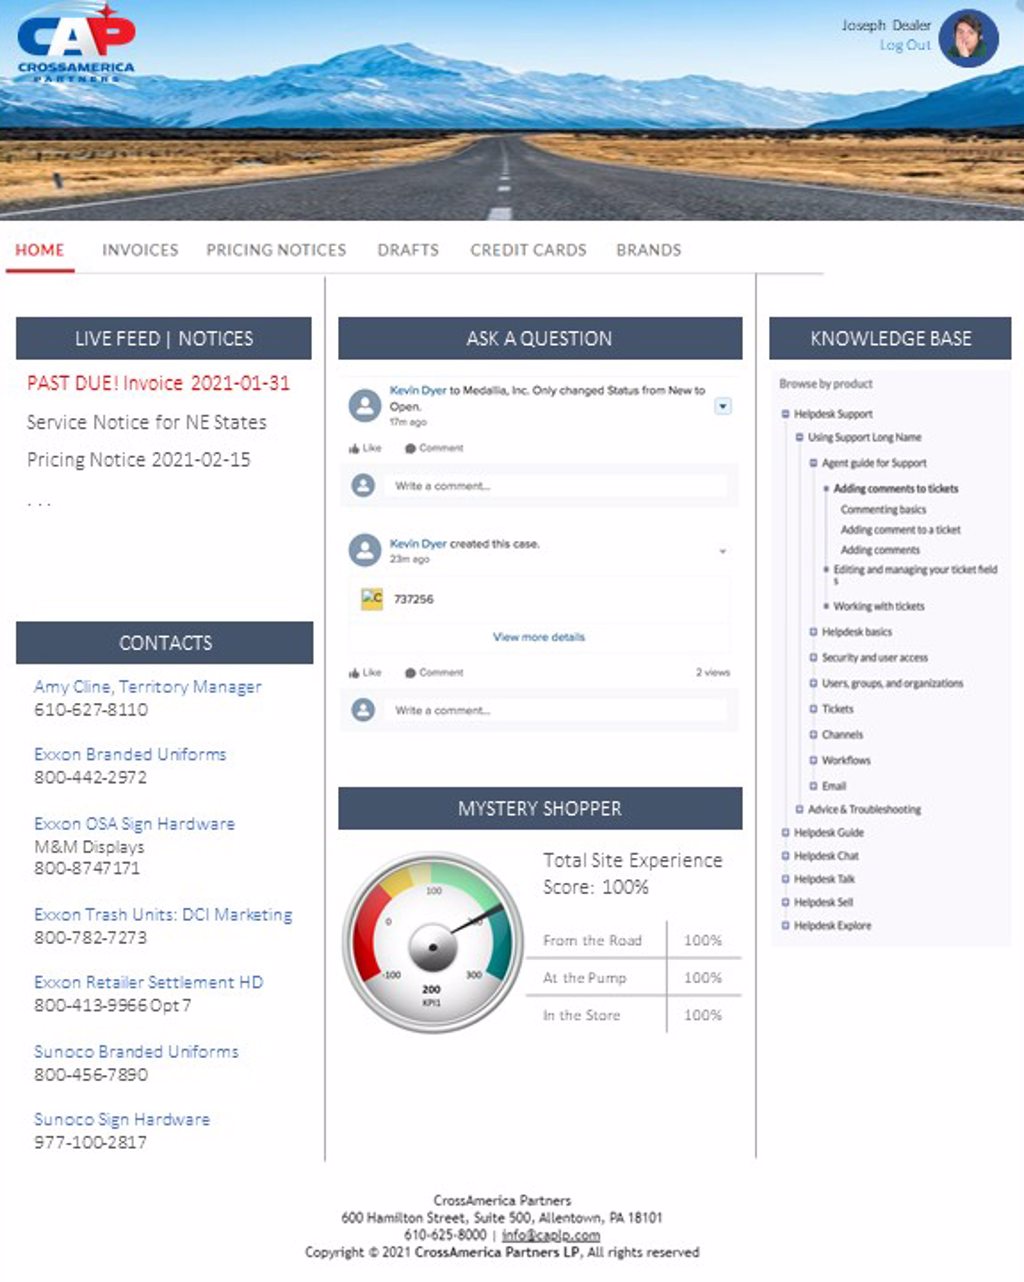Click the phone number 610-627-8110
1024x1282 pixels.
91,710
